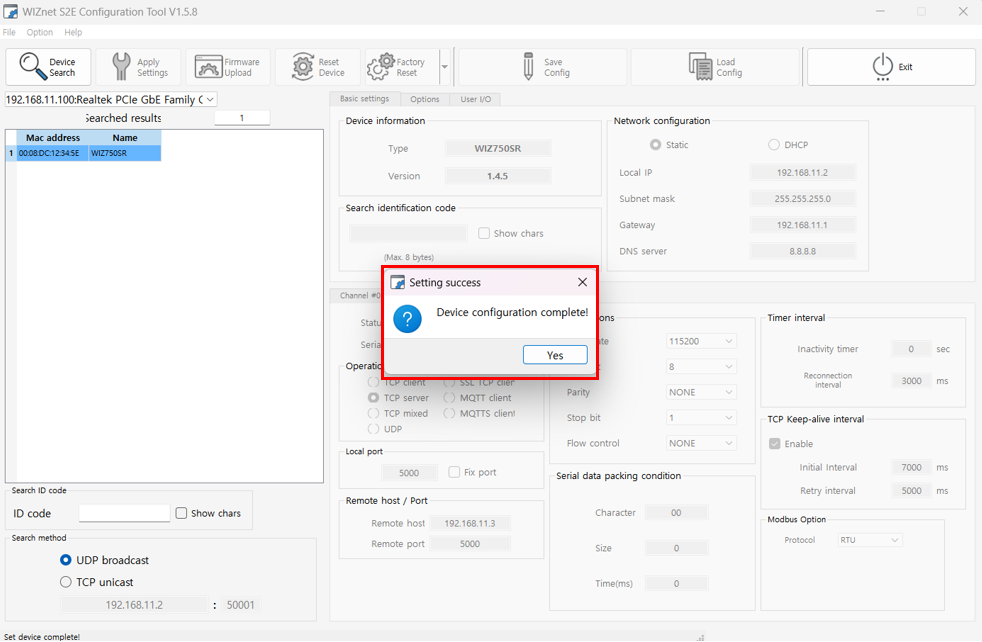Click the Device Search magnifier icon
Screen dimensions: 982x642
tap(29, 67)
